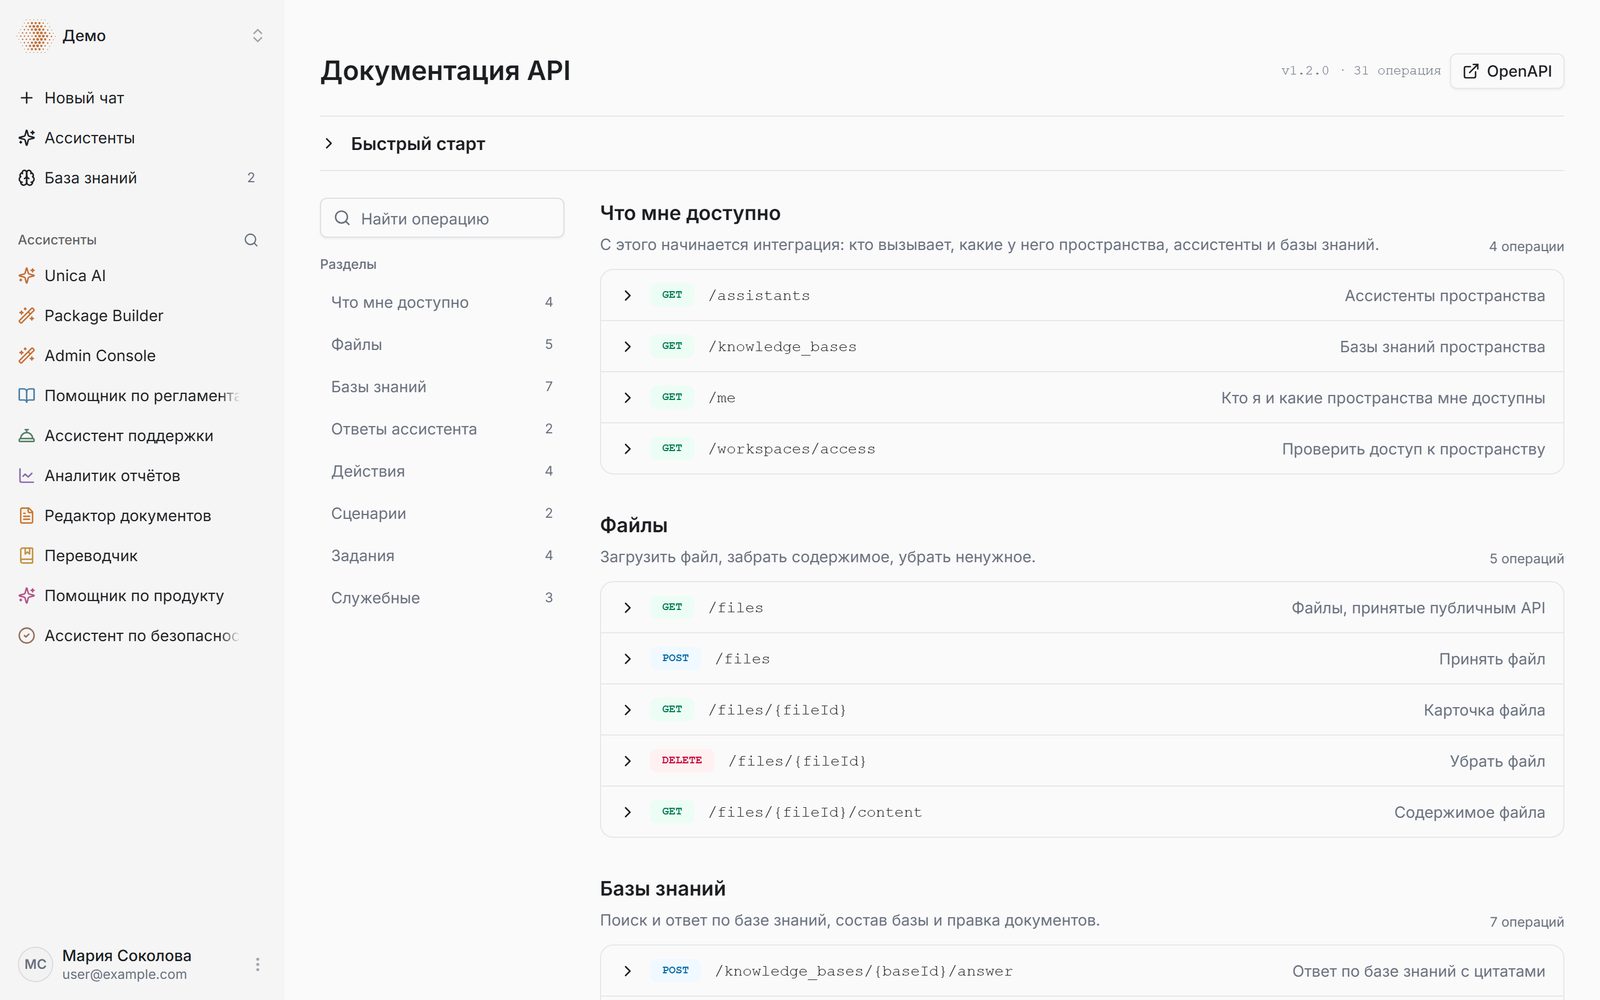The image size is (1600, 1000).
Task: Open the user menu three-dot icon
Action: pyautogui.click(x=257, y=965)
